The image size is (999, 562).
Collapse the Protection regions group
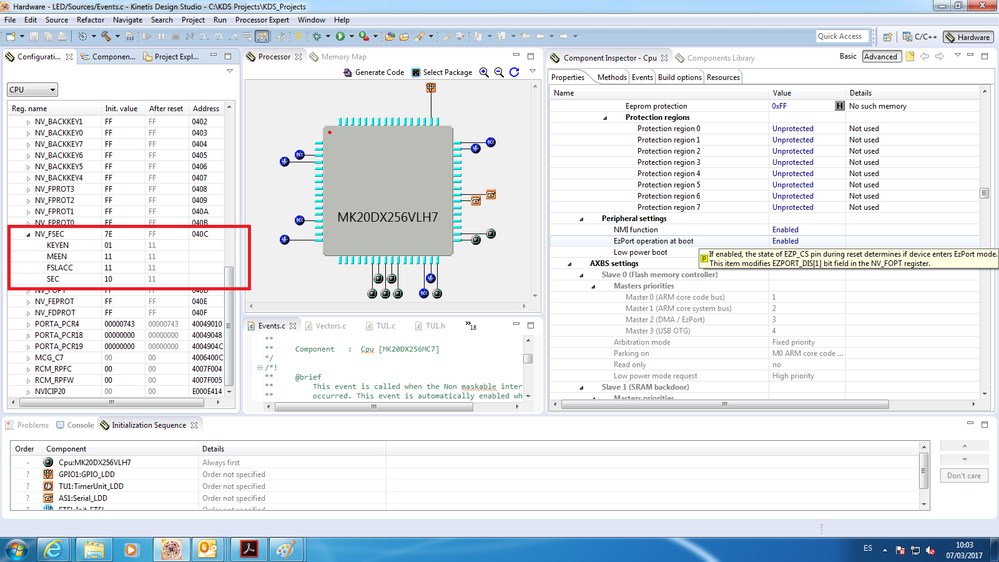(604, 117)
